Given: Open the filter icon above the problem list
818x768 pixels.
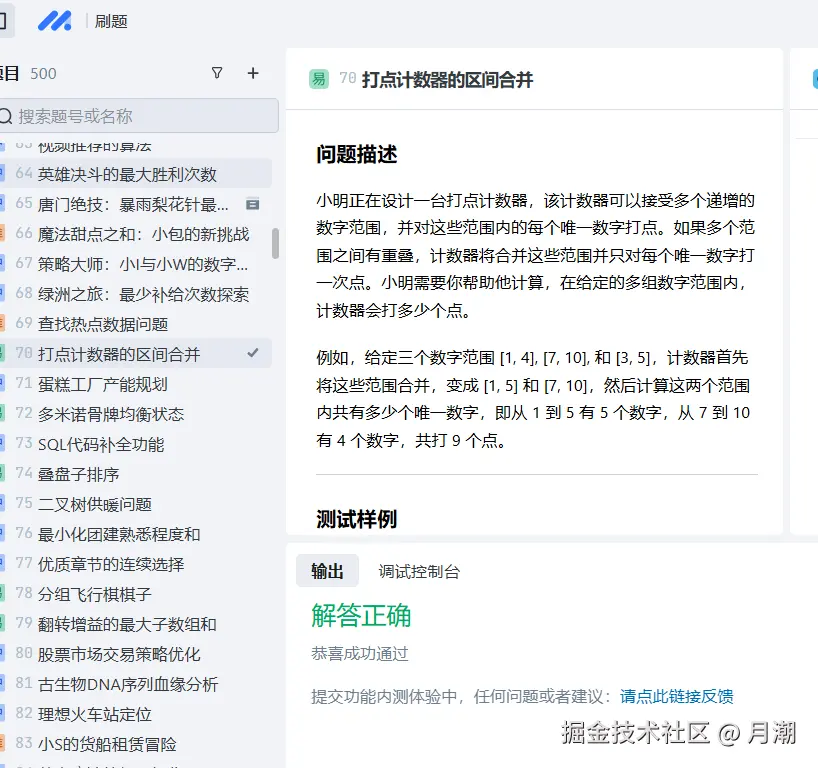Looking at the screenshot, I should pos(216,73).
